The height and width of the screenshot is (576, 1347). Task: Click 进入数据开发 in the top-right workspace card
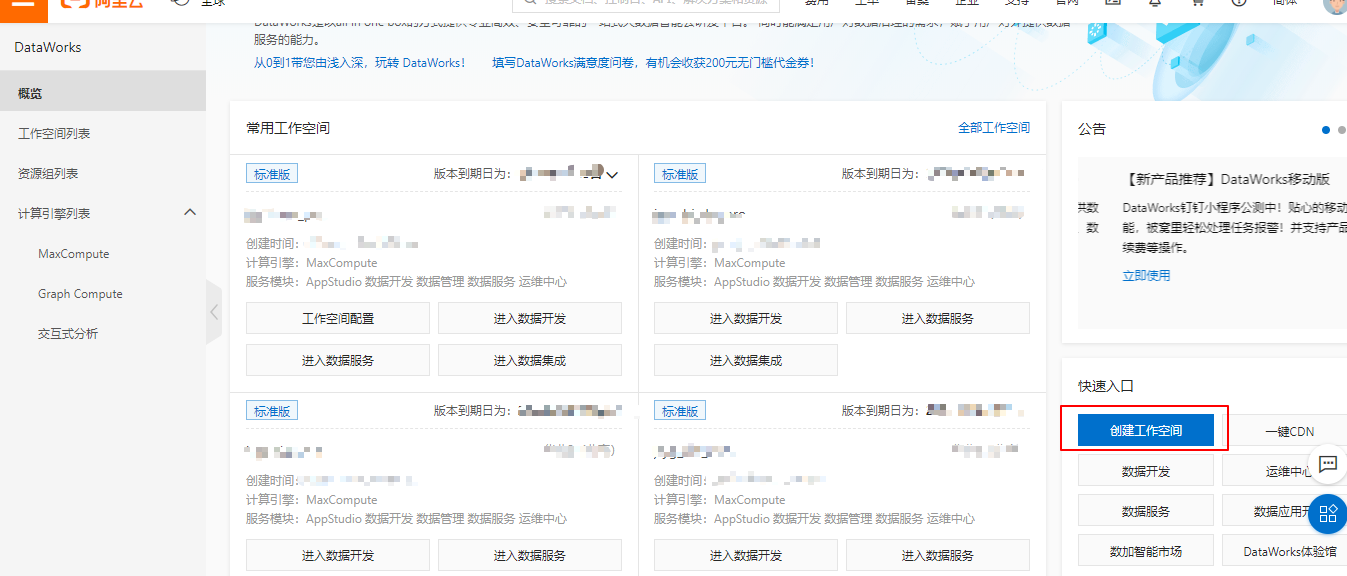click(746, 318)
